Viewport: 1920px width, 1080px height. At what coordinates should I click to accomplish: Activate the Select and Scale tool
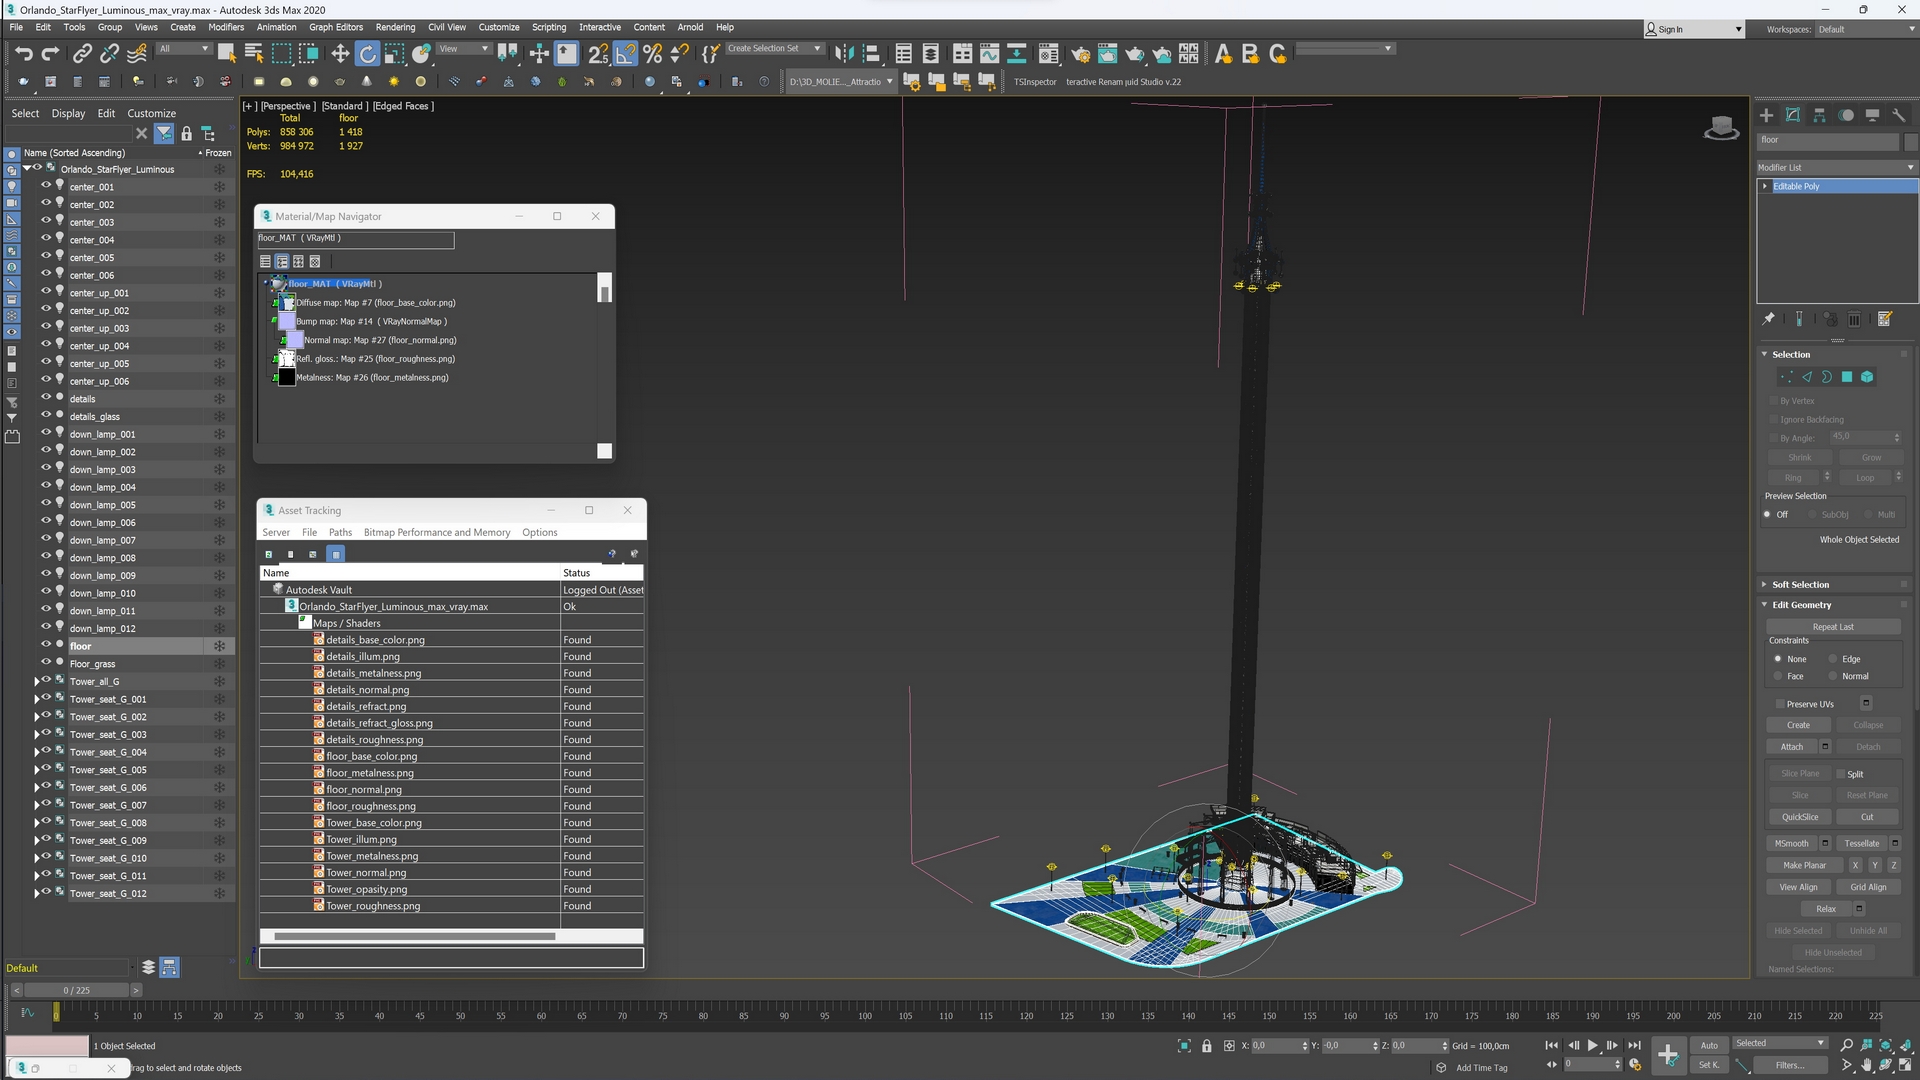click(x=394, y=54)
